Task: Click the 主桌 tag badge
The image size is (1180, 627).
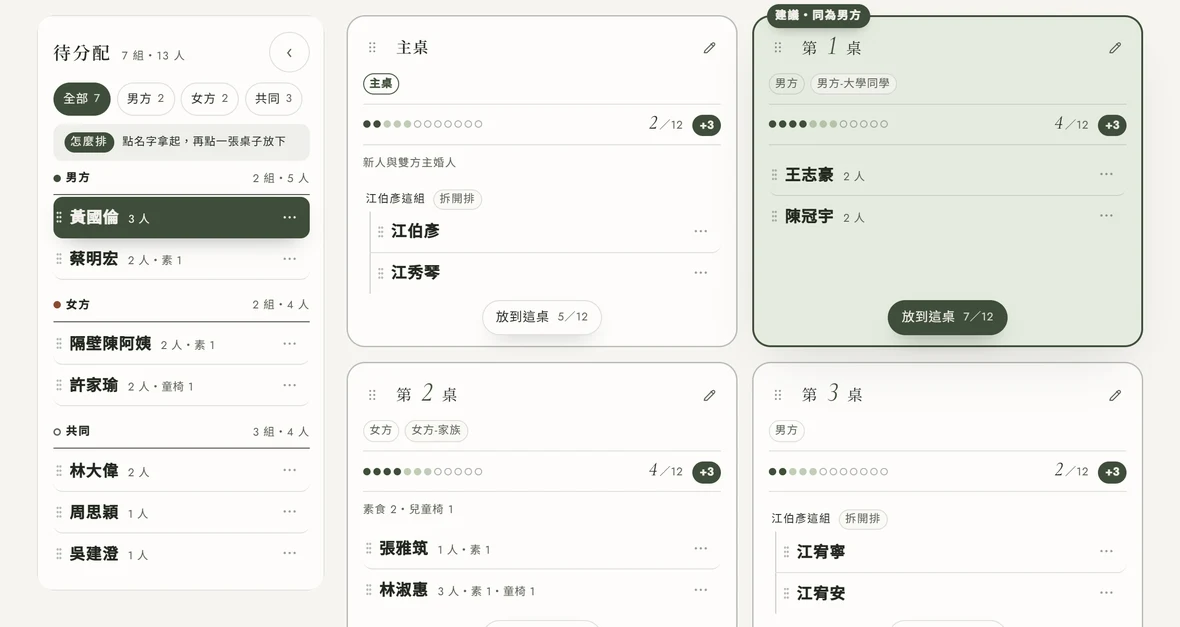Action: click(382, 84)
